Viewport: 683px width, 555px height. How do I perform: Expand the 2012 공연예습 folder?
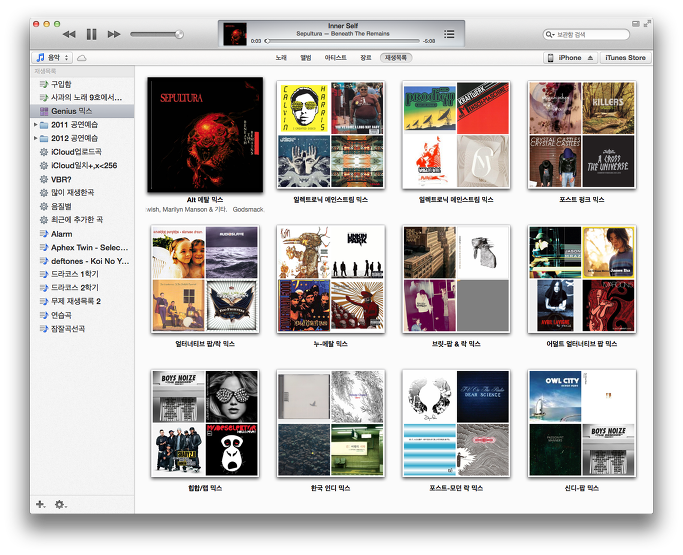[x=35, y=138]
